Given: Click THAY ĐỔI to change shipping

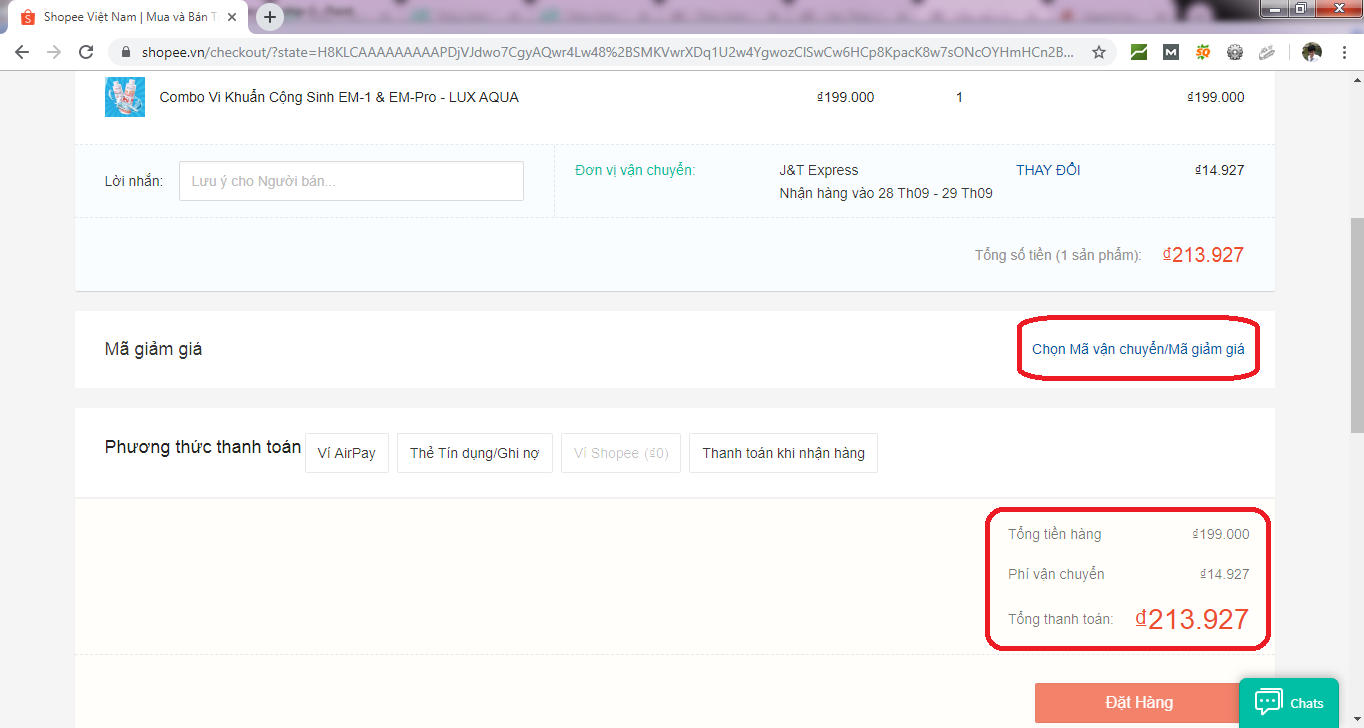Looking at the screenshot, I should [x=1048, y=170].
